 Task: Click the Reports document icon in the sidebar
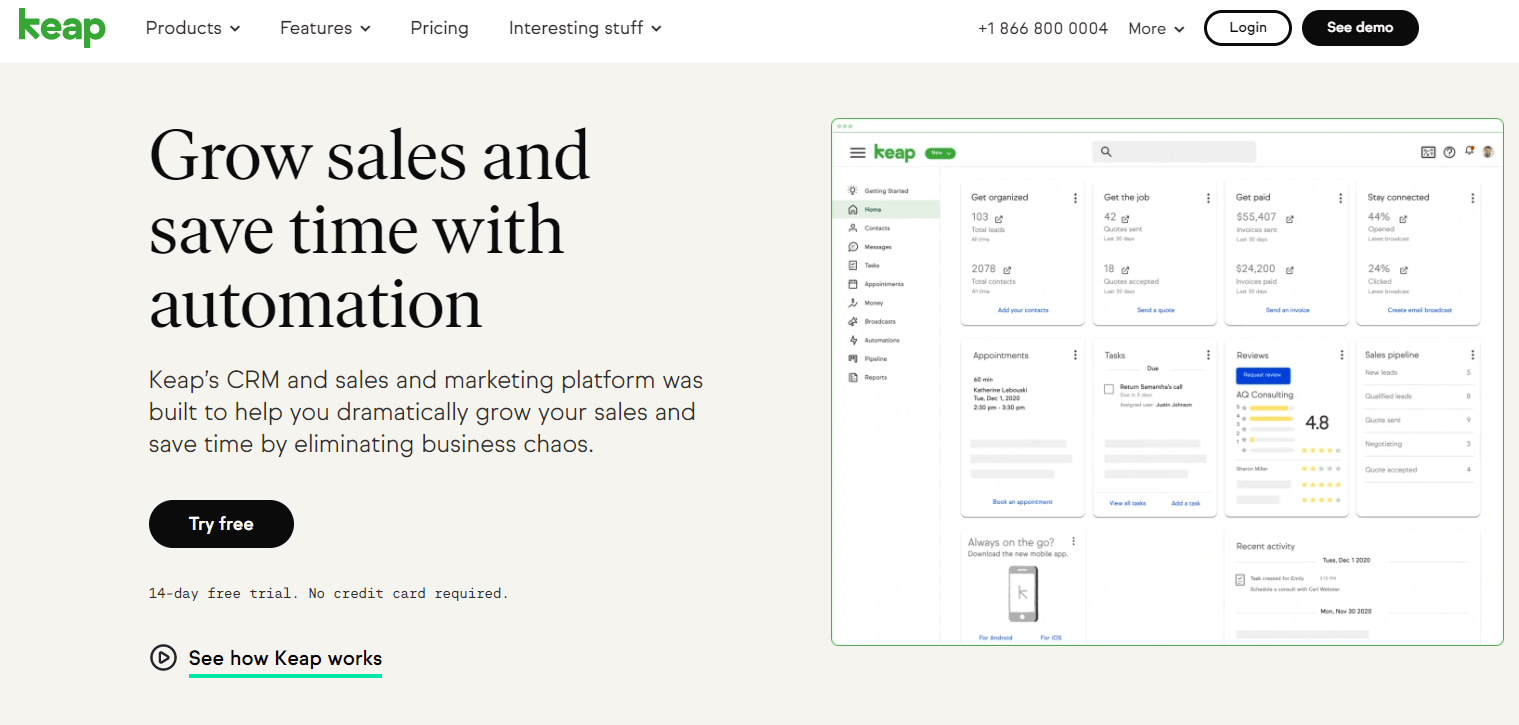click(853, 378)
